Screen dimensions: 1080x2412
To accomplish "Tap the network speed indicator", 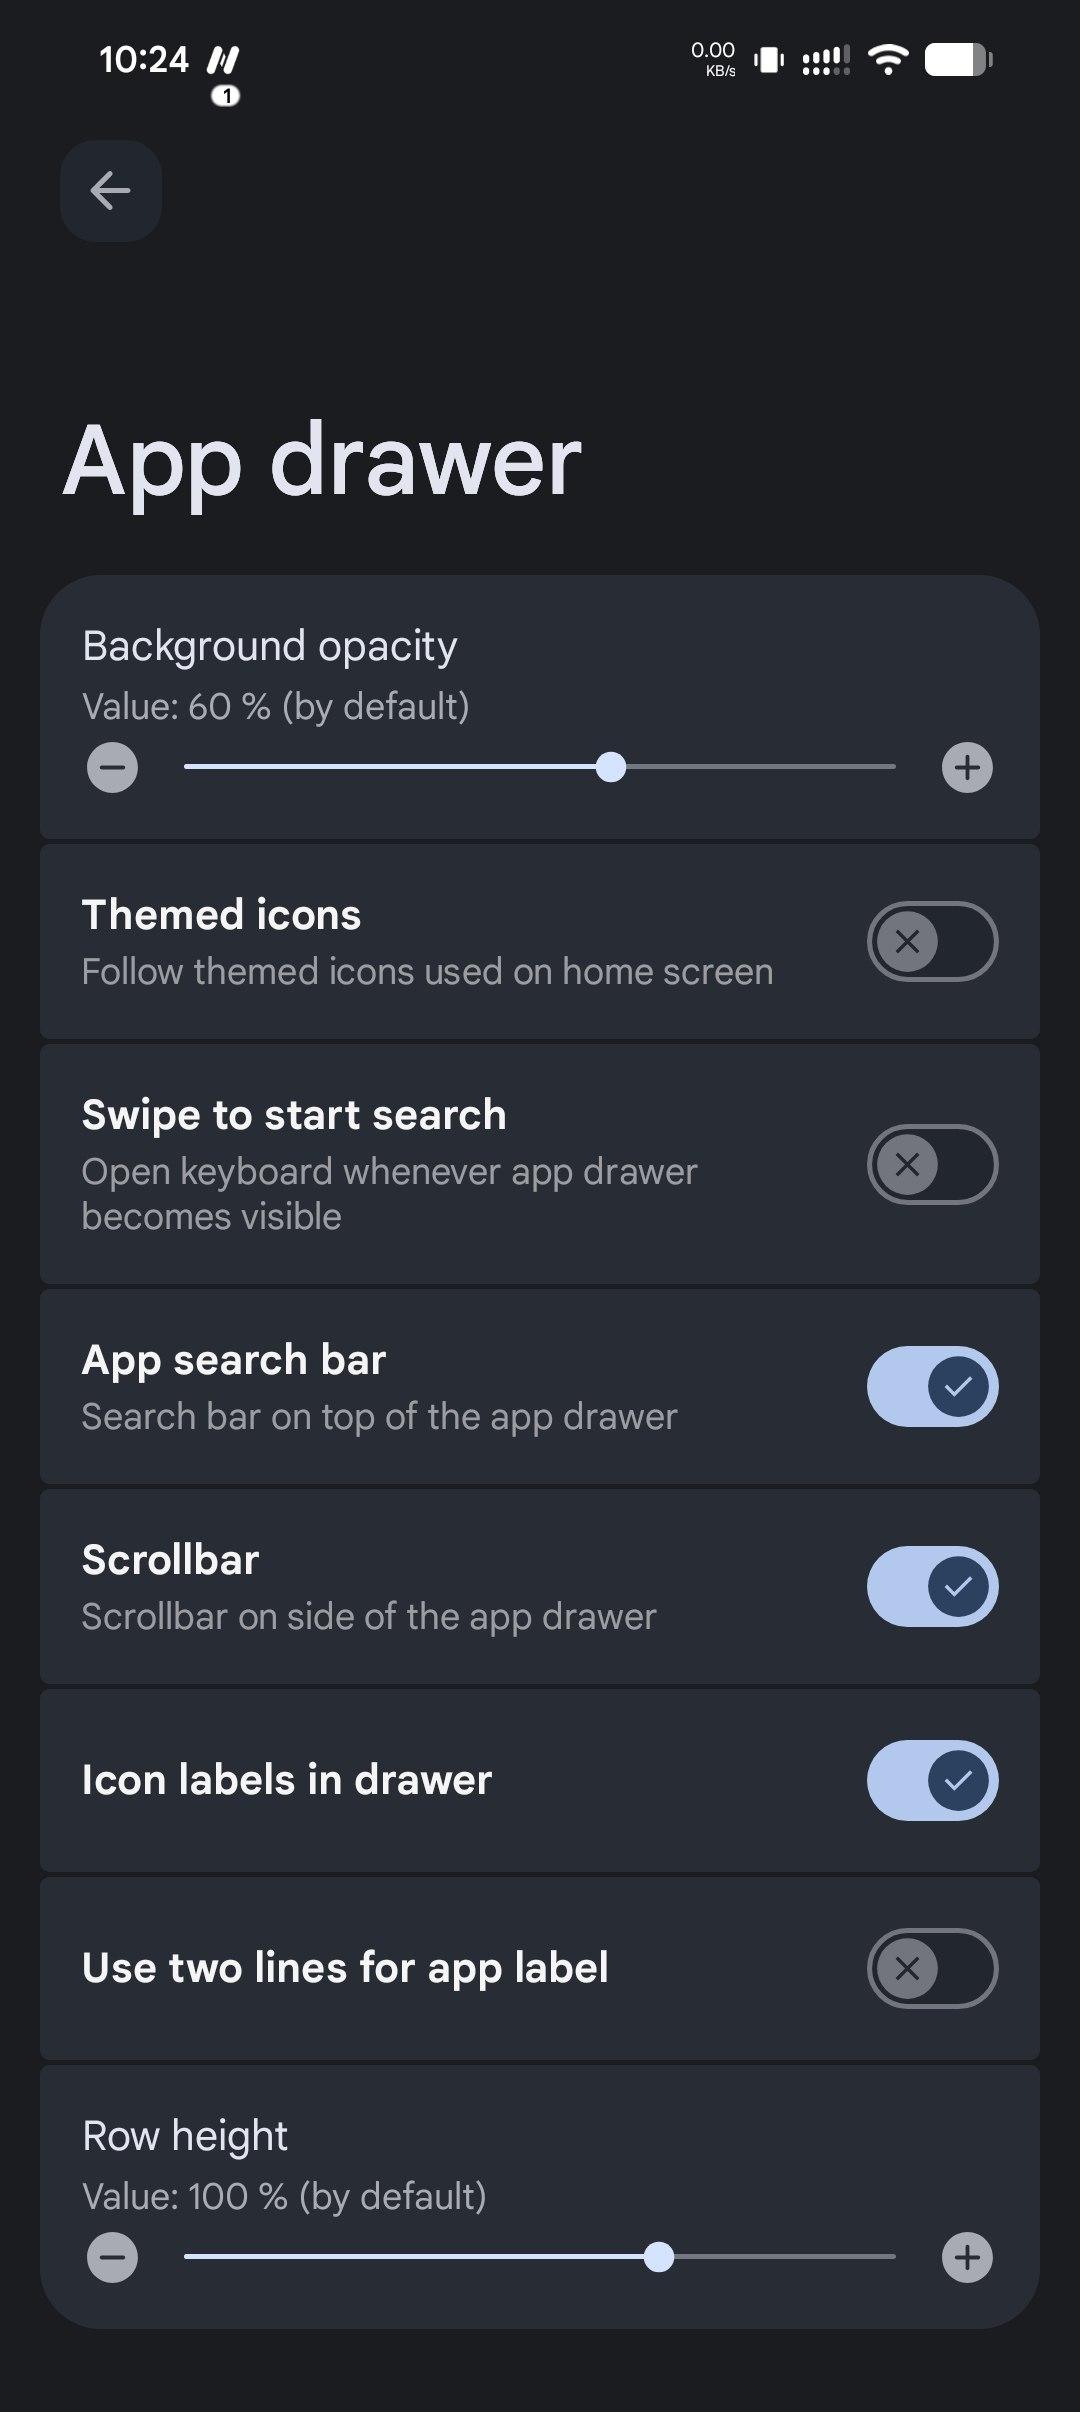I will tap(713, 58).
